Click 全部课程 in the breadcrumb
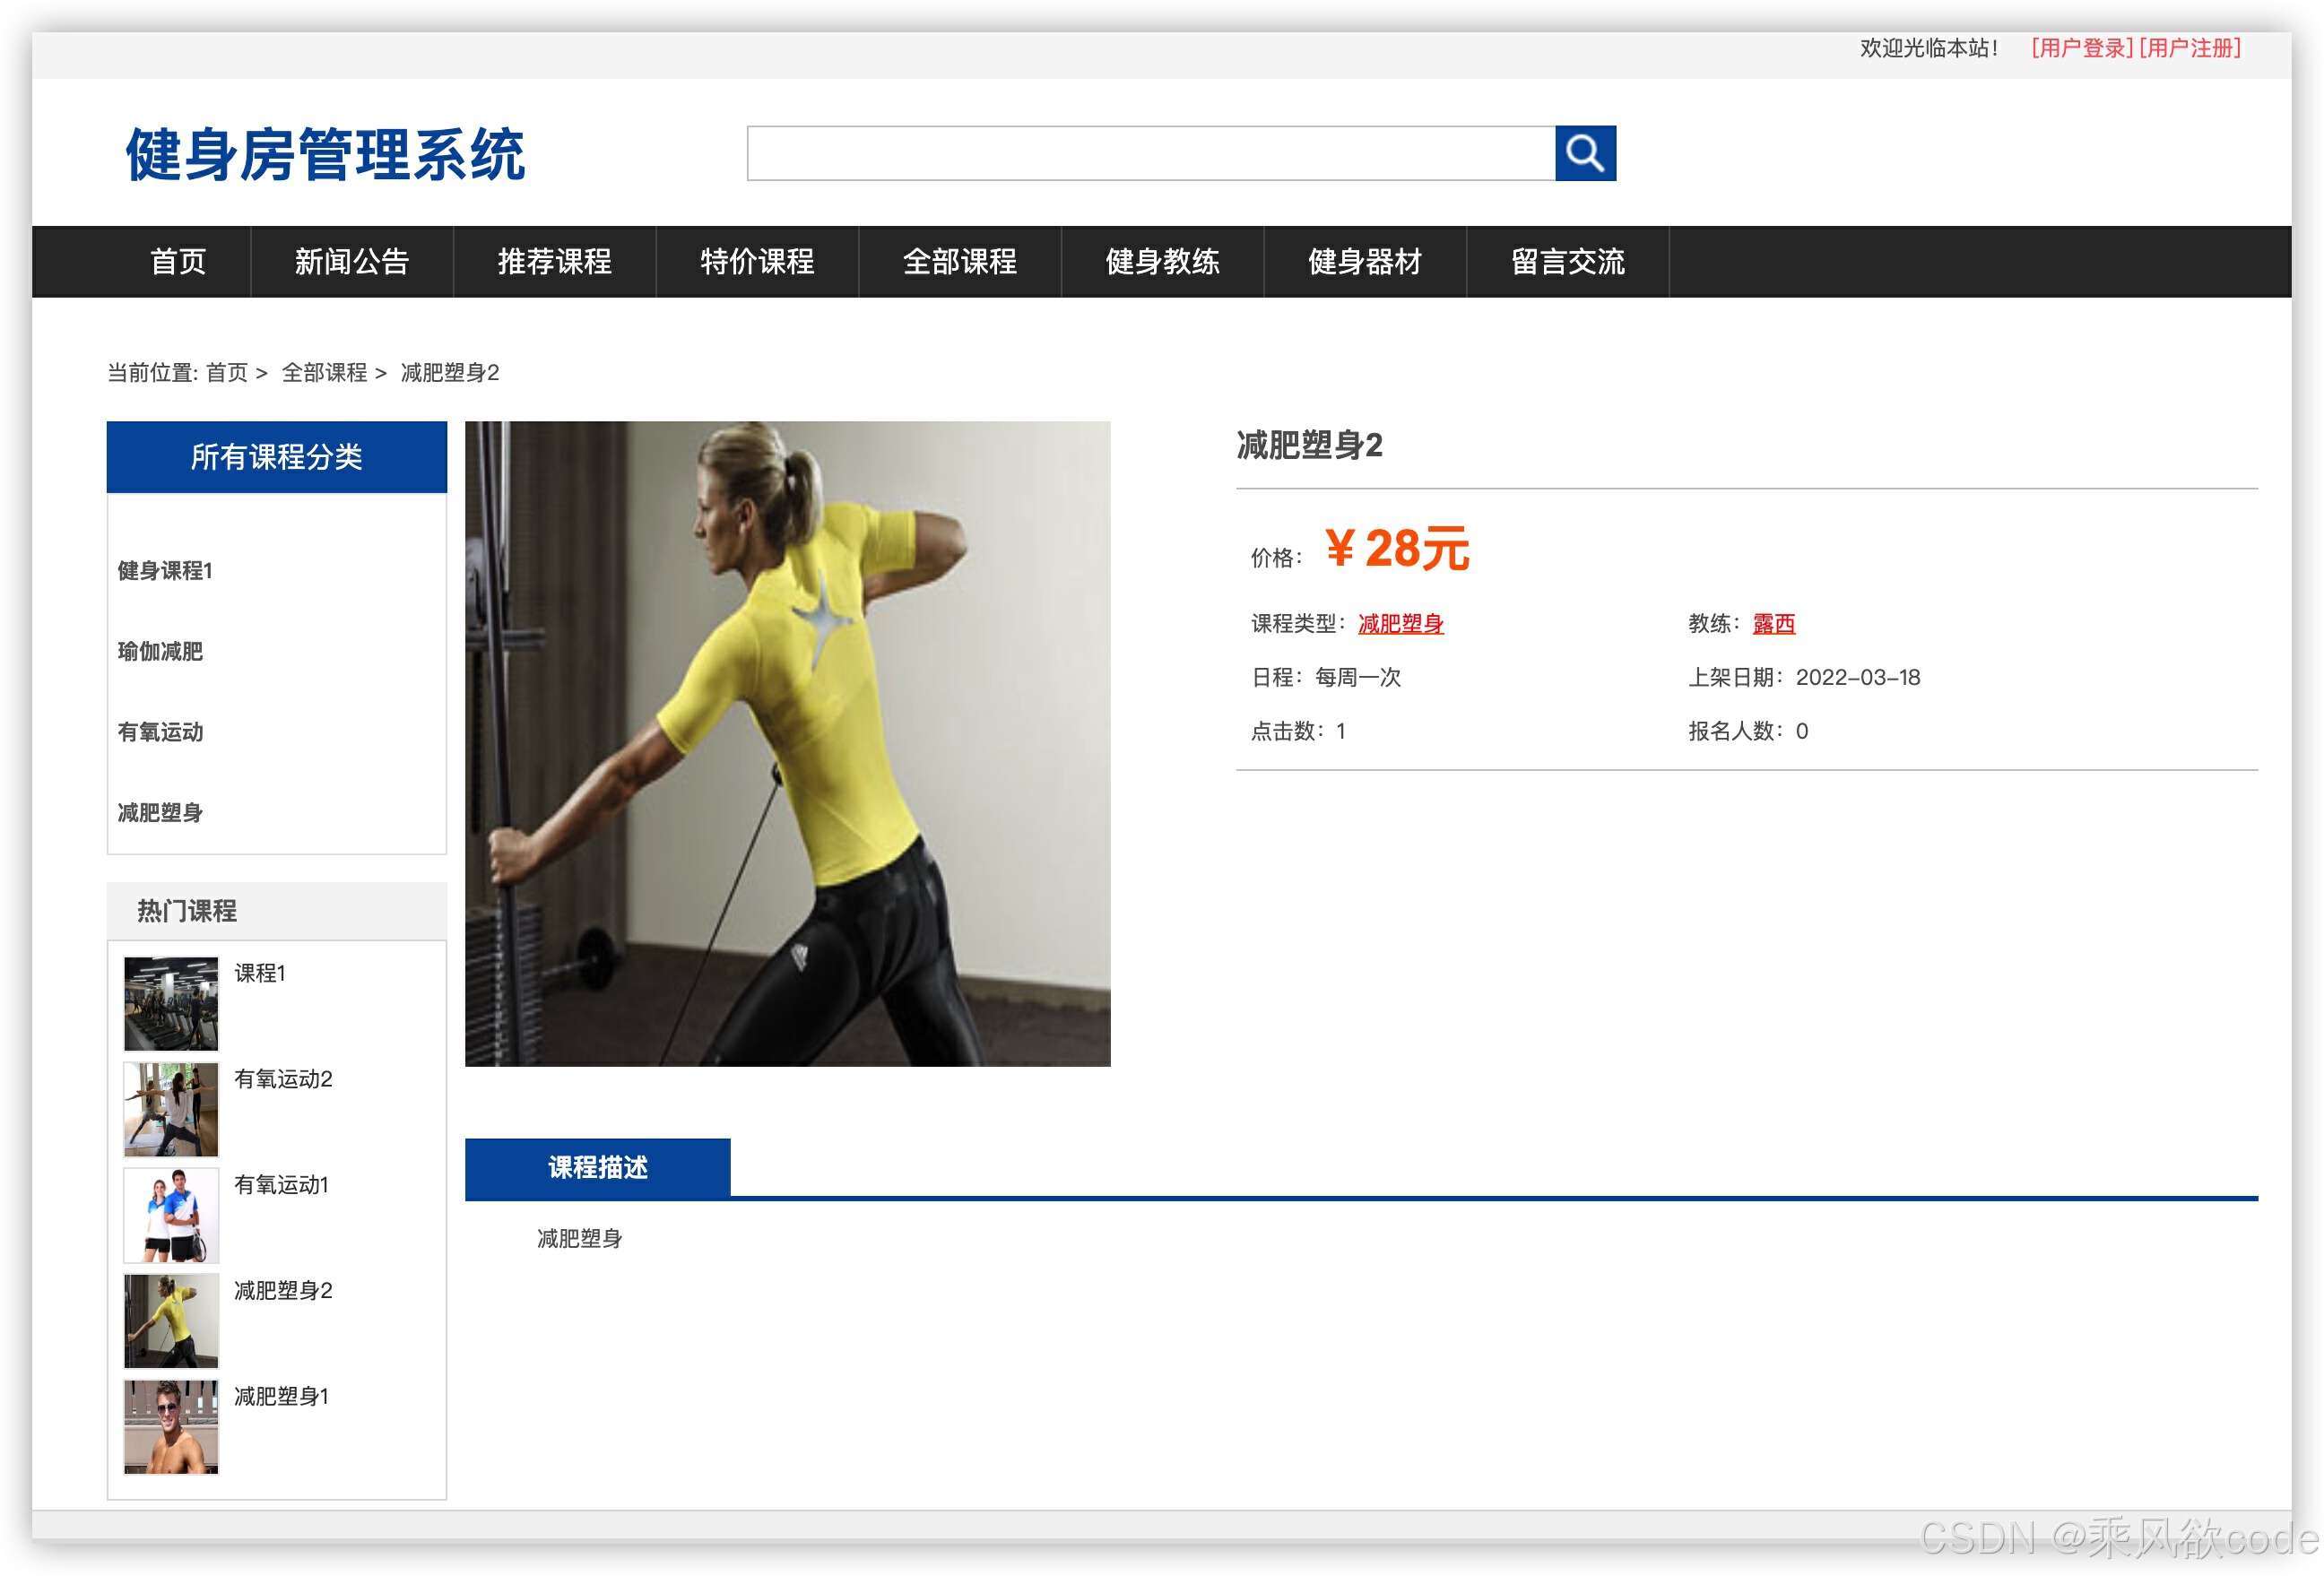2324x1576 pixels. pos(324,373)
